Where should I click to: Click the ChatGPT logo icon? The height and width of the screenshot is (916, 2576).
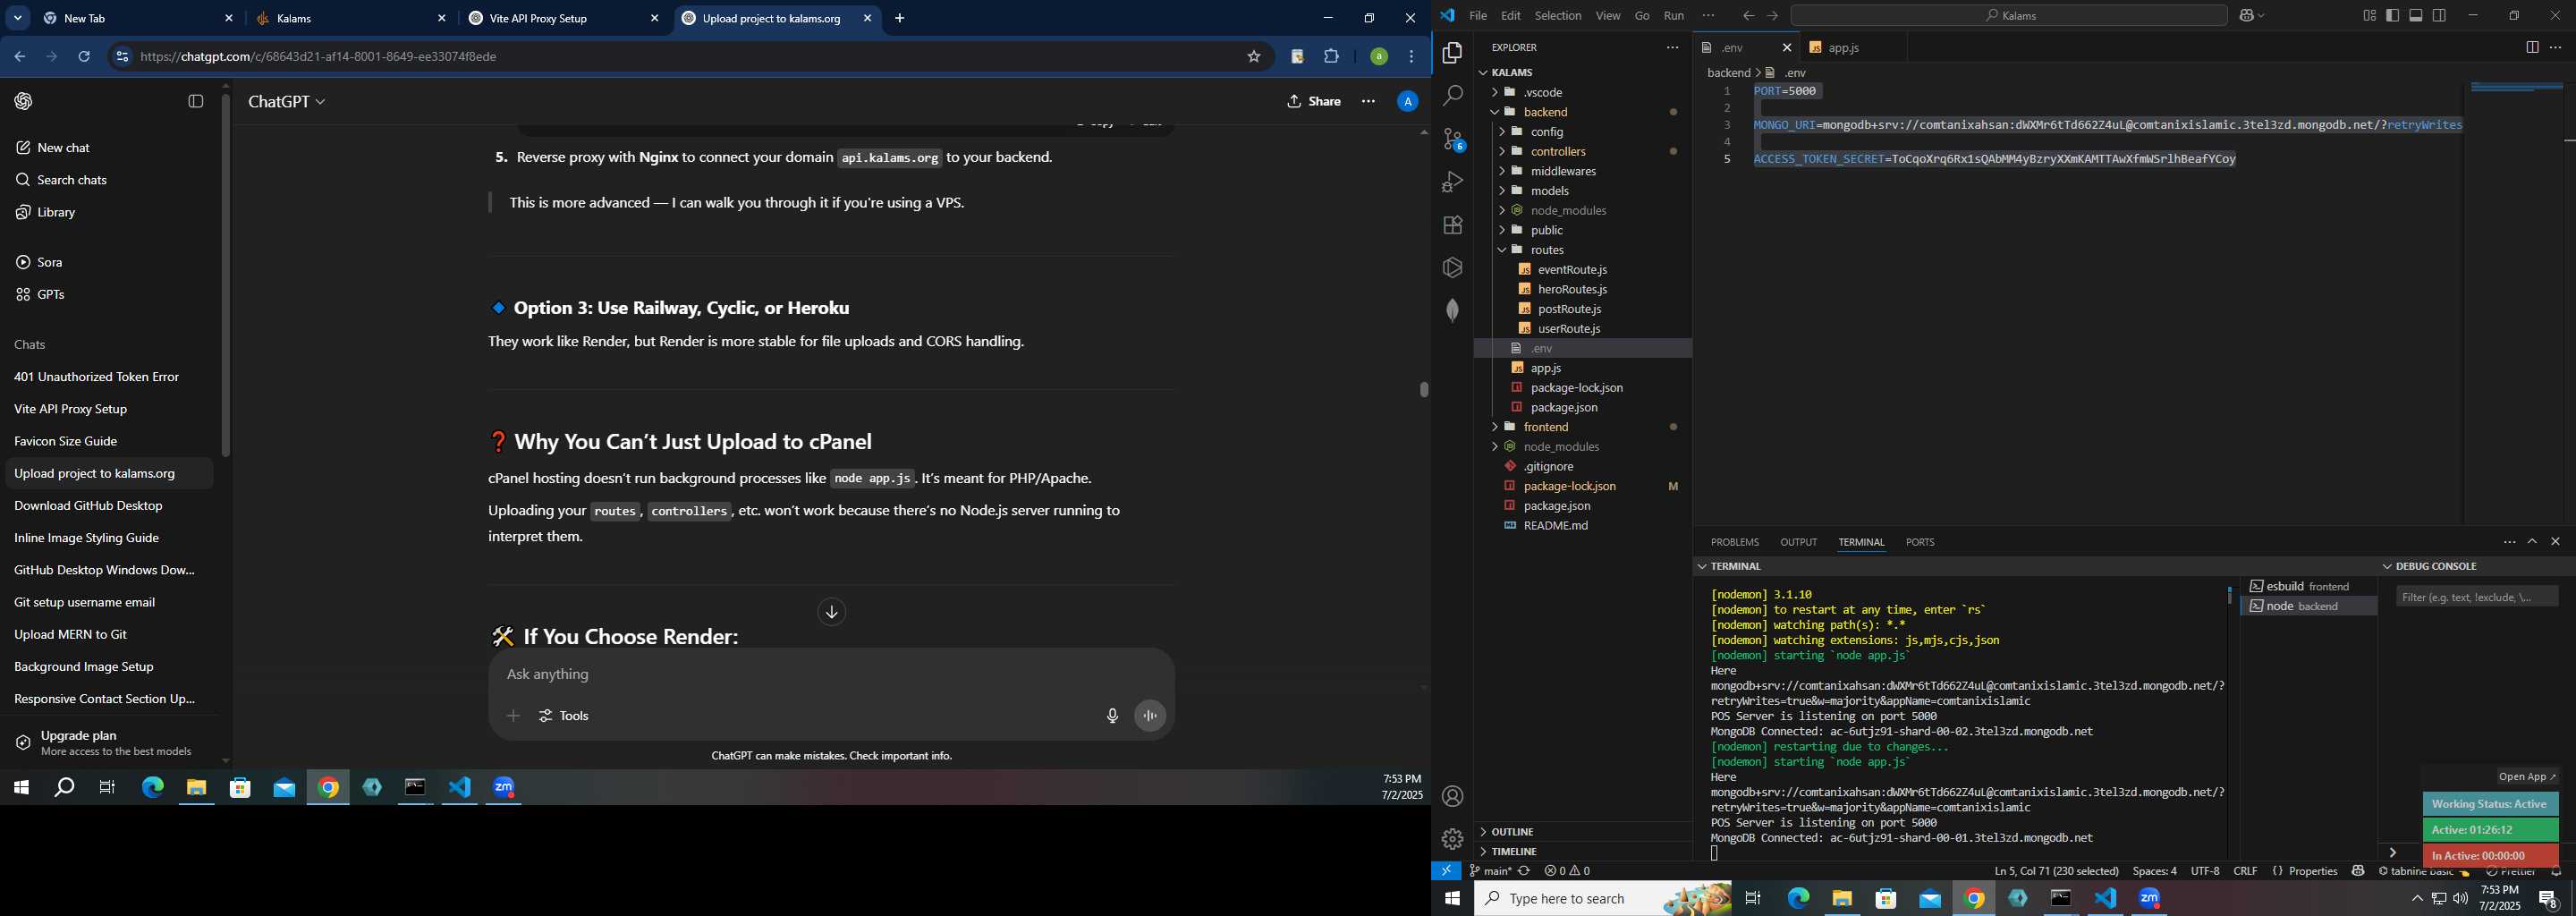pos(24,101)
